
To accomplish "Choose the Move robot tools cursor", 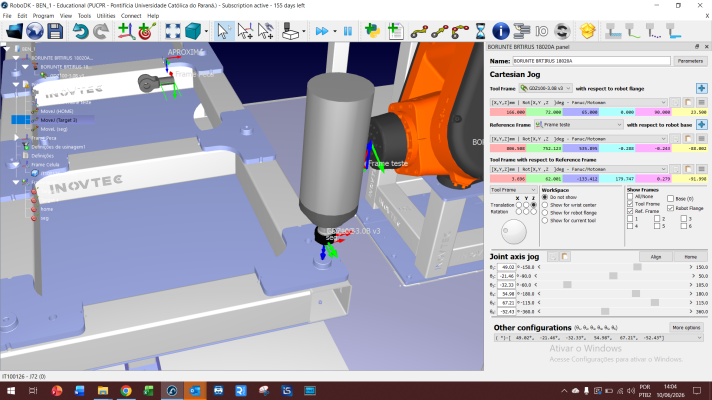I will tap(266, 31).
